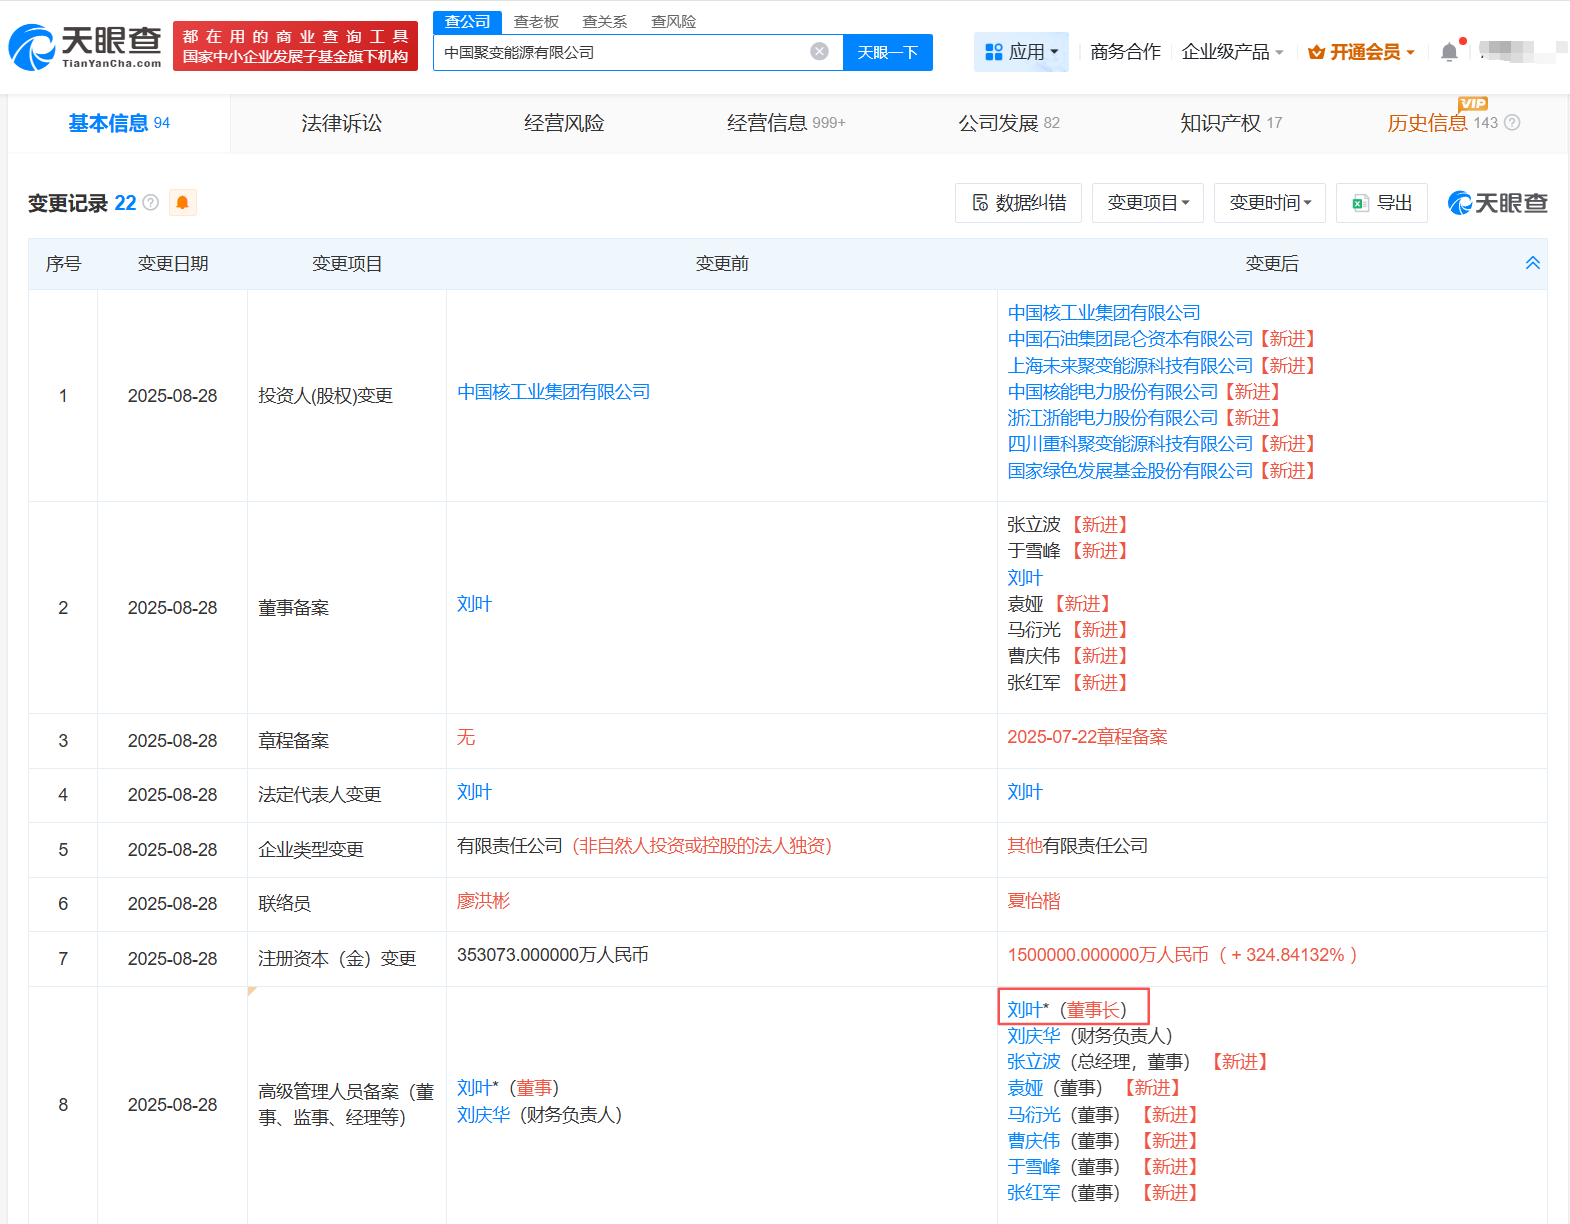
Task: Open the 数据纠错 data correction button
Action: pos(1018,203)
